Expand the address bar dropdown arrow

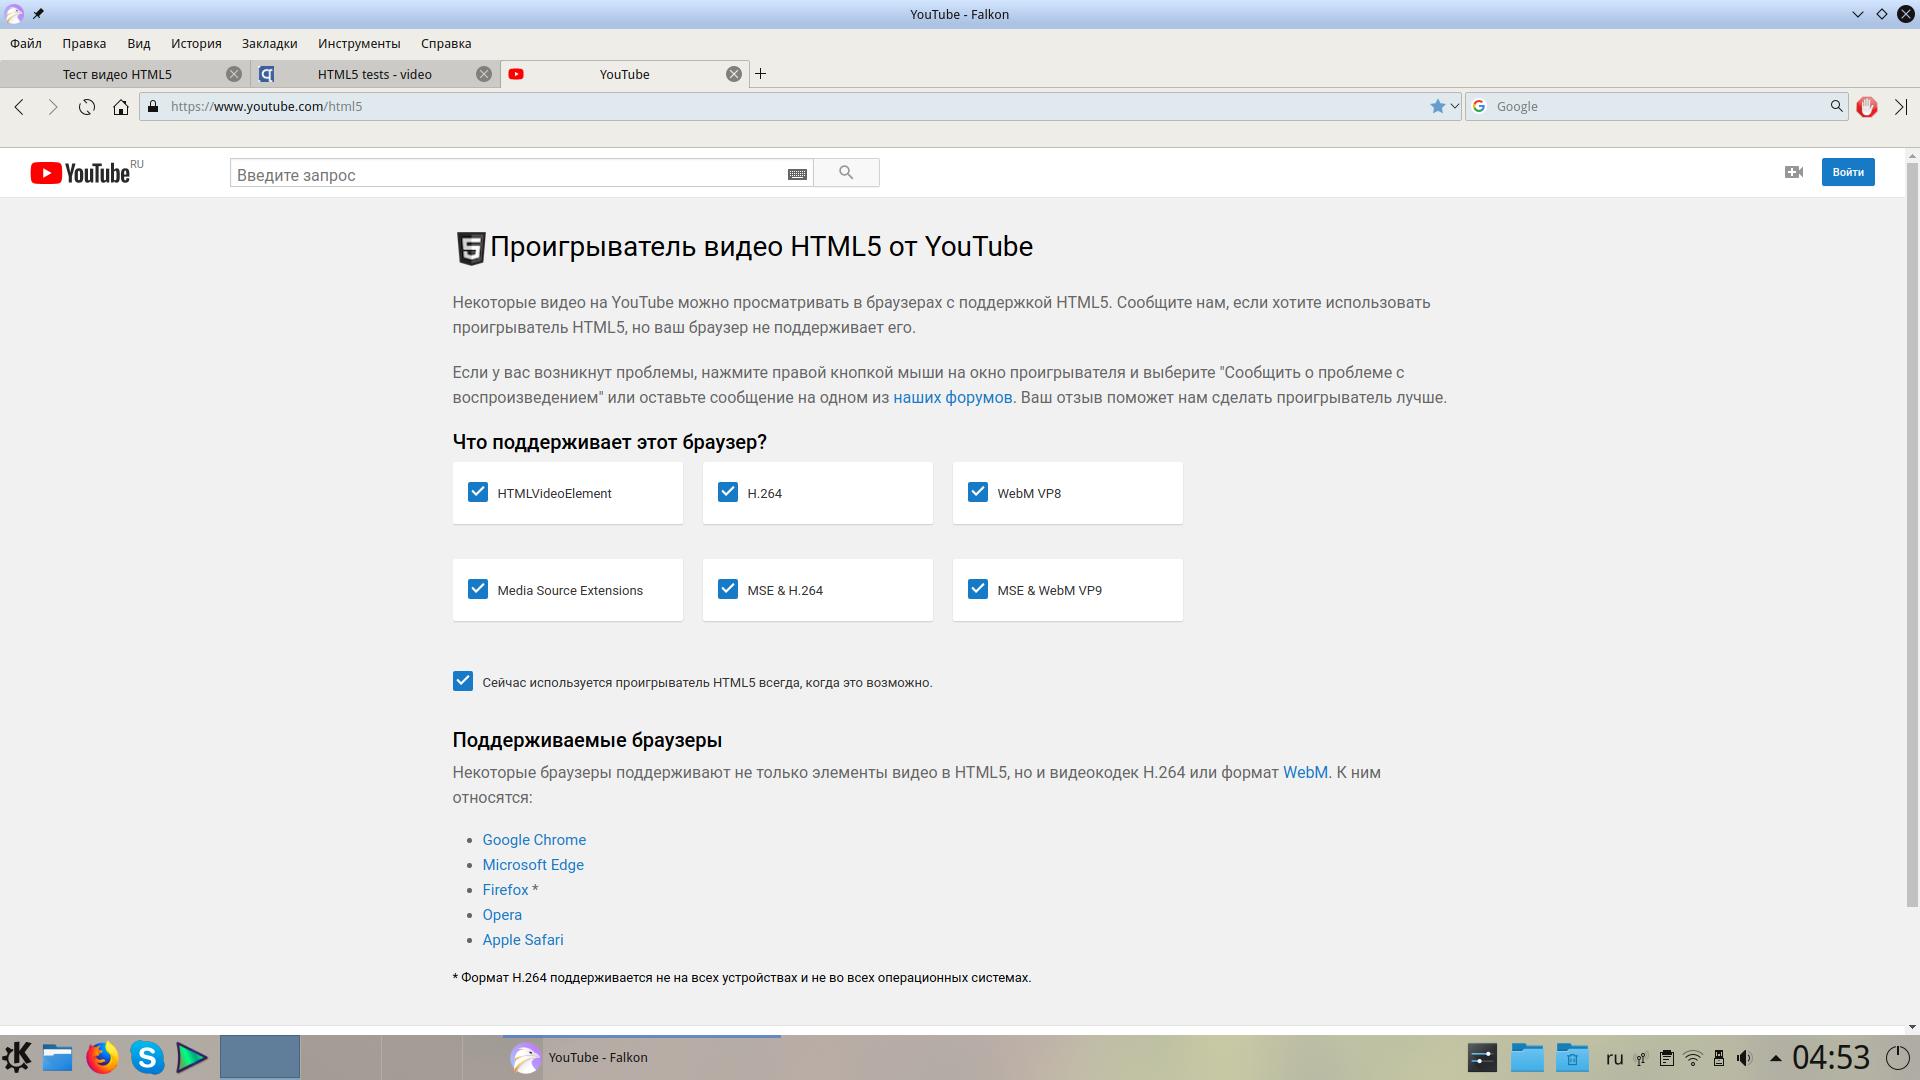click(1454, 106)
